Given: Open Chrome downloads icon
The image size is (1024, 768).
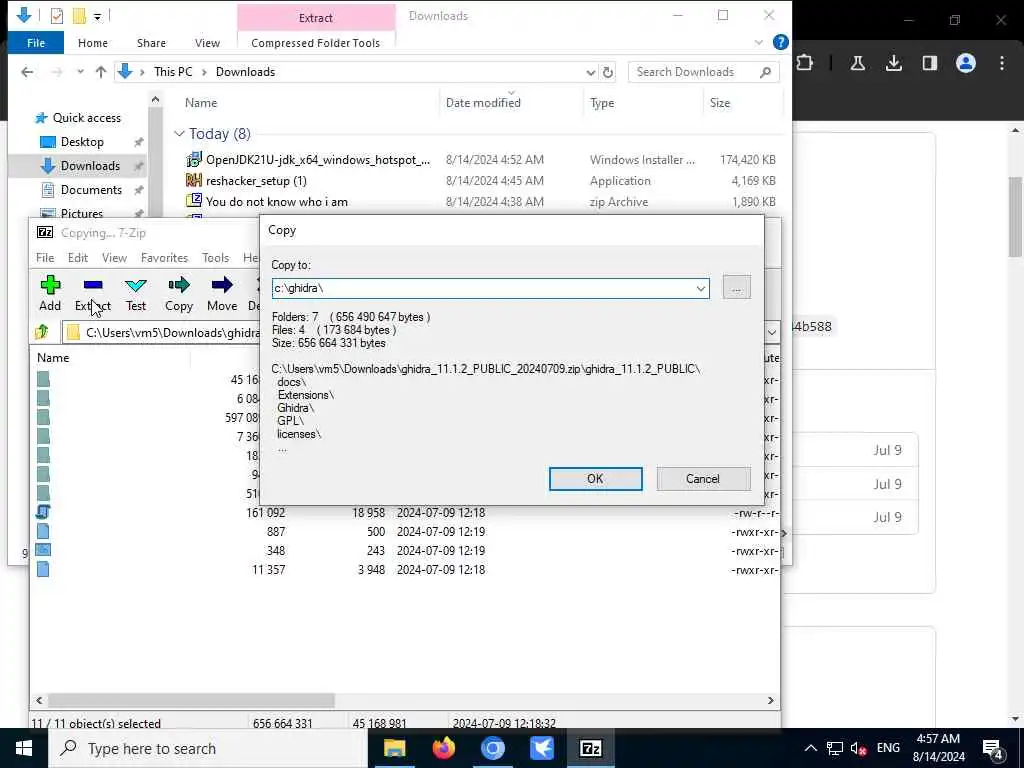Looking at the screenshot, I should [893, 63].
